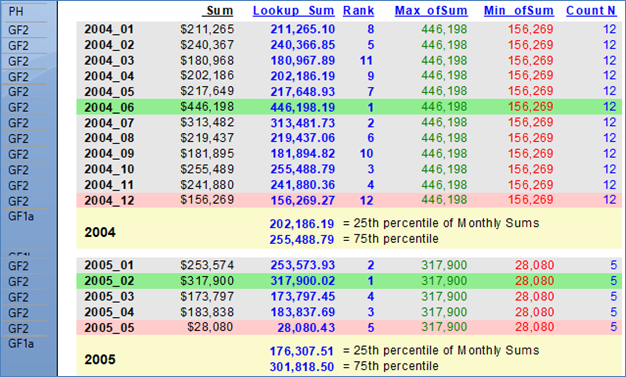Select the 240,366.85 Lookup Sum value
Viewport: 626px width, 377px height.
pos(303,45)
